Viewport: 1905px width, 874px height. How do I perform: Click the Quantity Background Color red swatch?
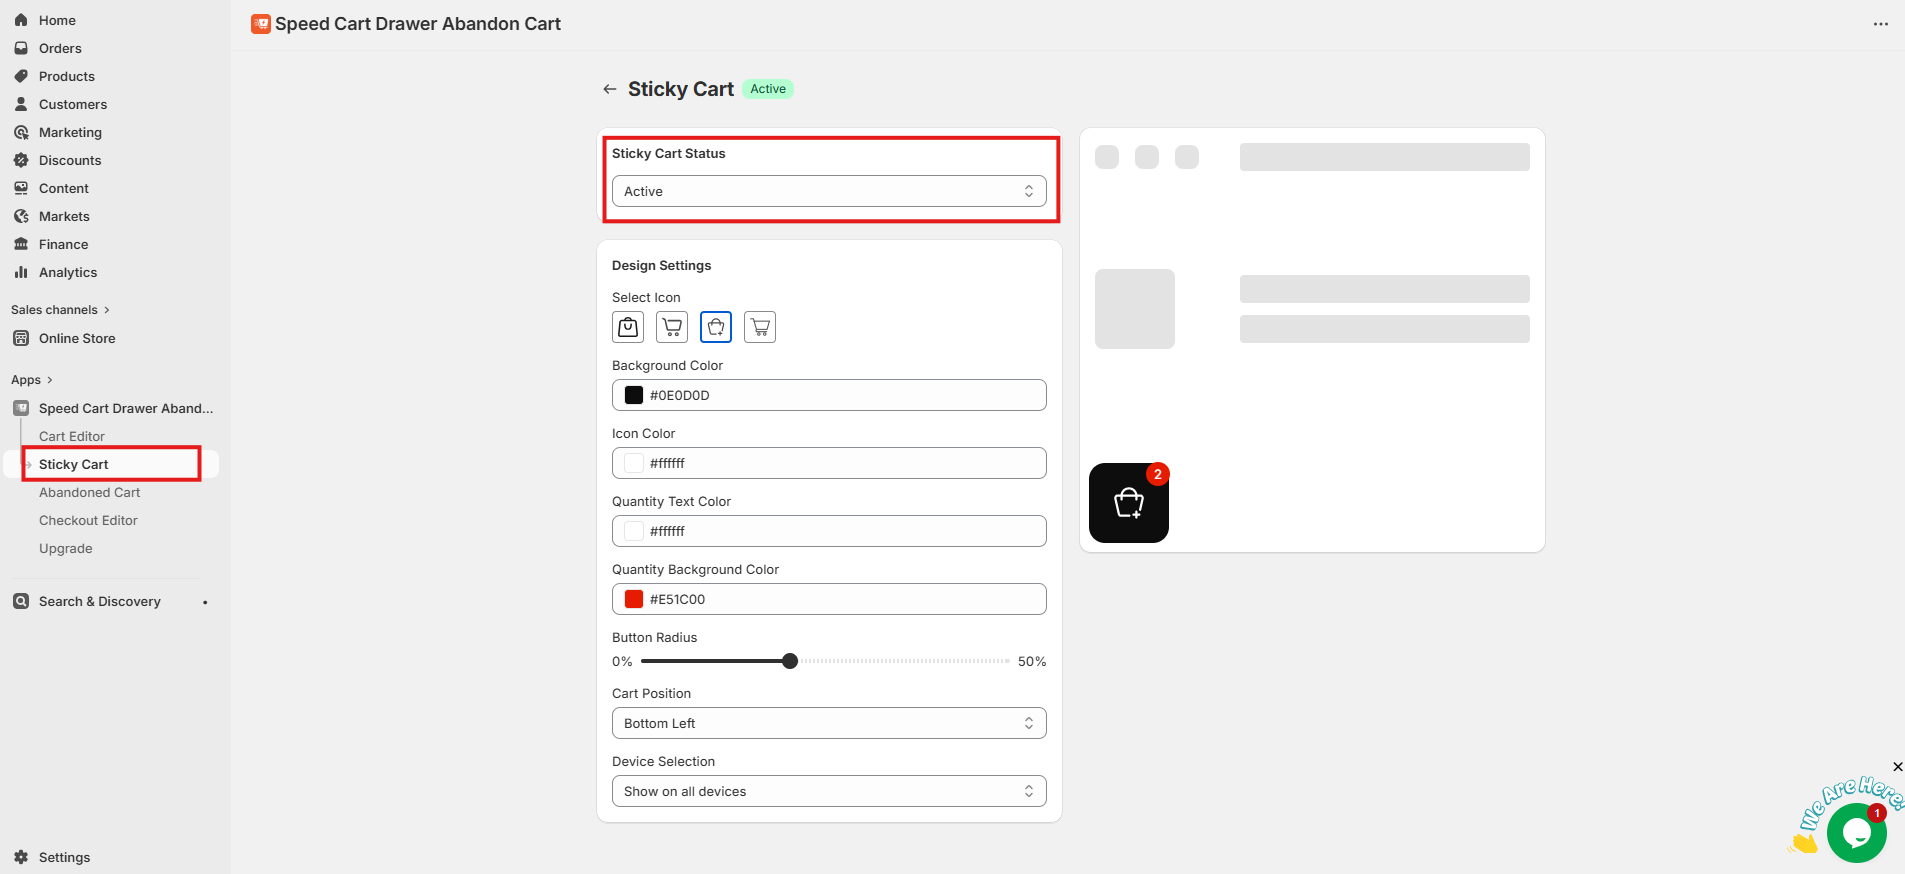coord(634,599)
